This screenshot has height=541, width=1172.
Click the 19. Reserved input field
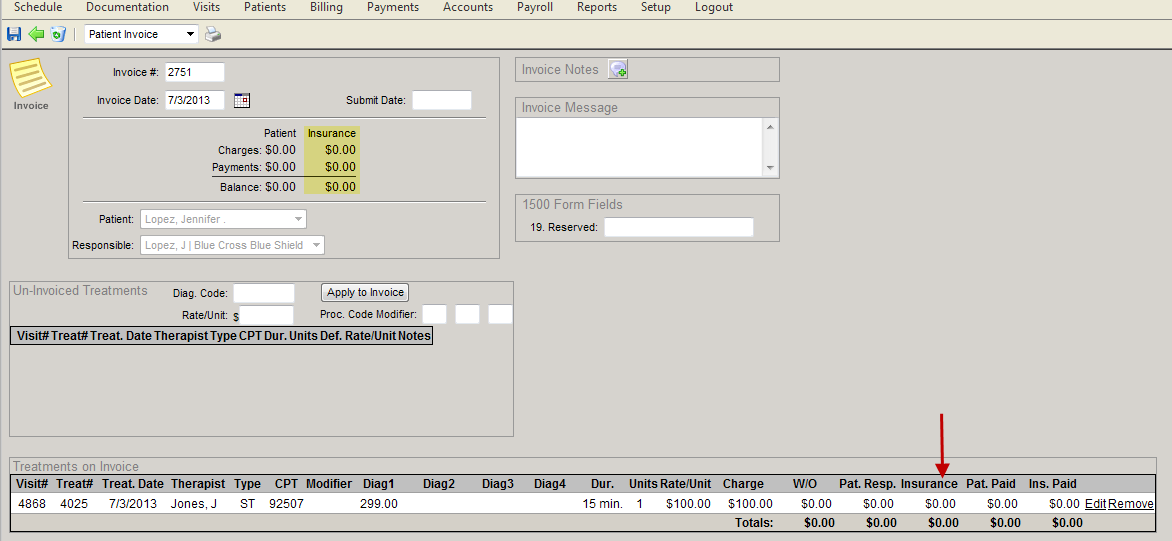click(679, 227)
